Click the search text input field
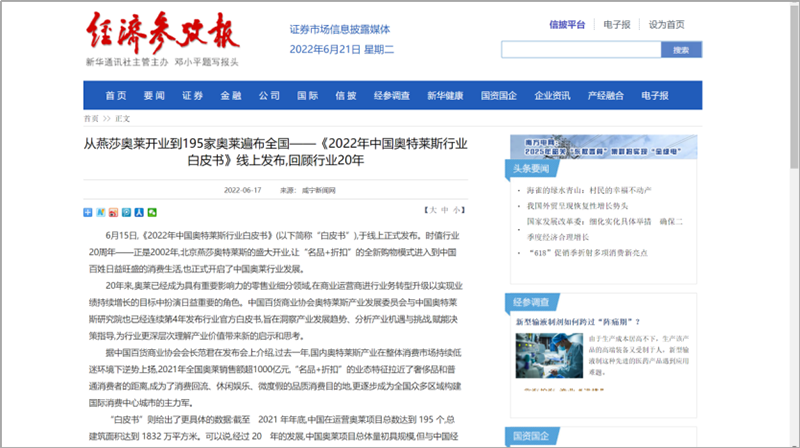This screenshot has width=800, height=448. [x=580, y=49]
